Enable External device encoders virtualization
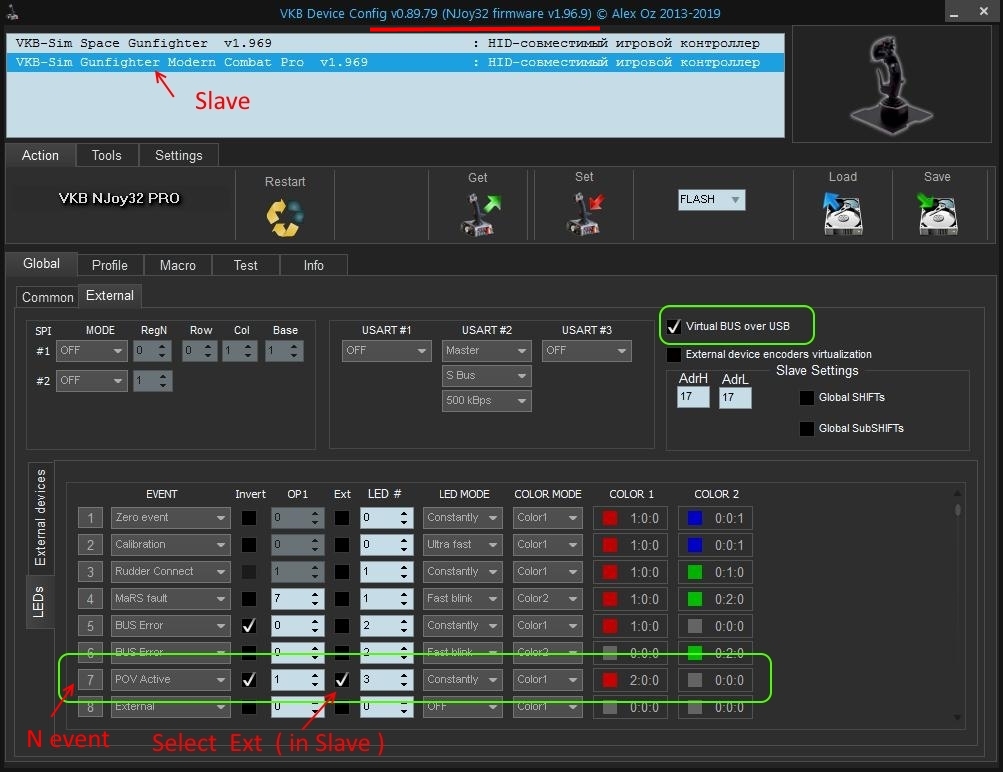 point(674,354)
